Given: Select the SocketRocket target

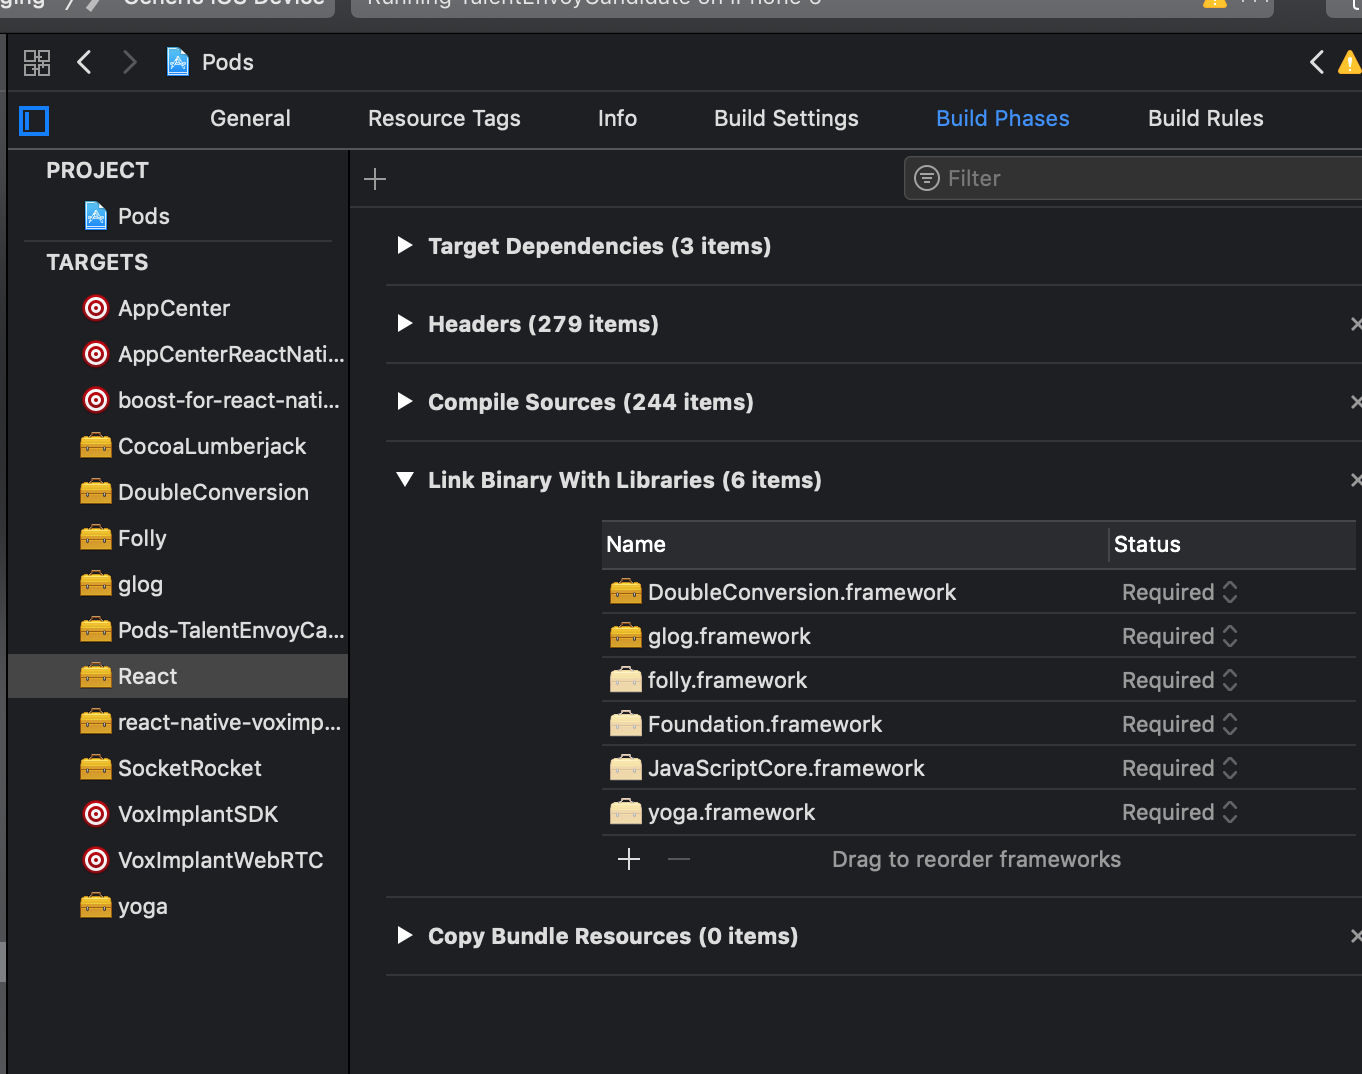Looking at the screenshot, I should (x=178, y=768).
